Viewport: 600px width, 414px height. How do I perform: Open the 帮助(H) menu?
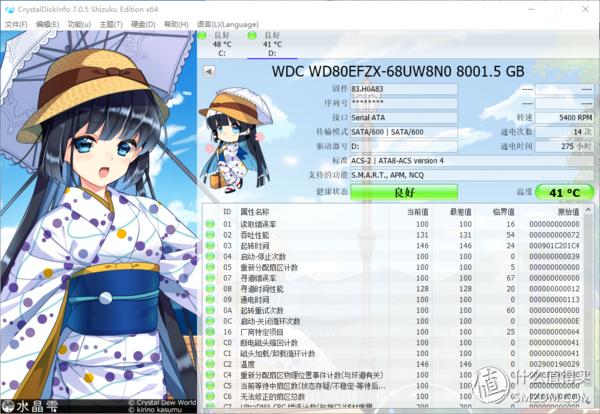pyautogui.click(x=176, y=24)
